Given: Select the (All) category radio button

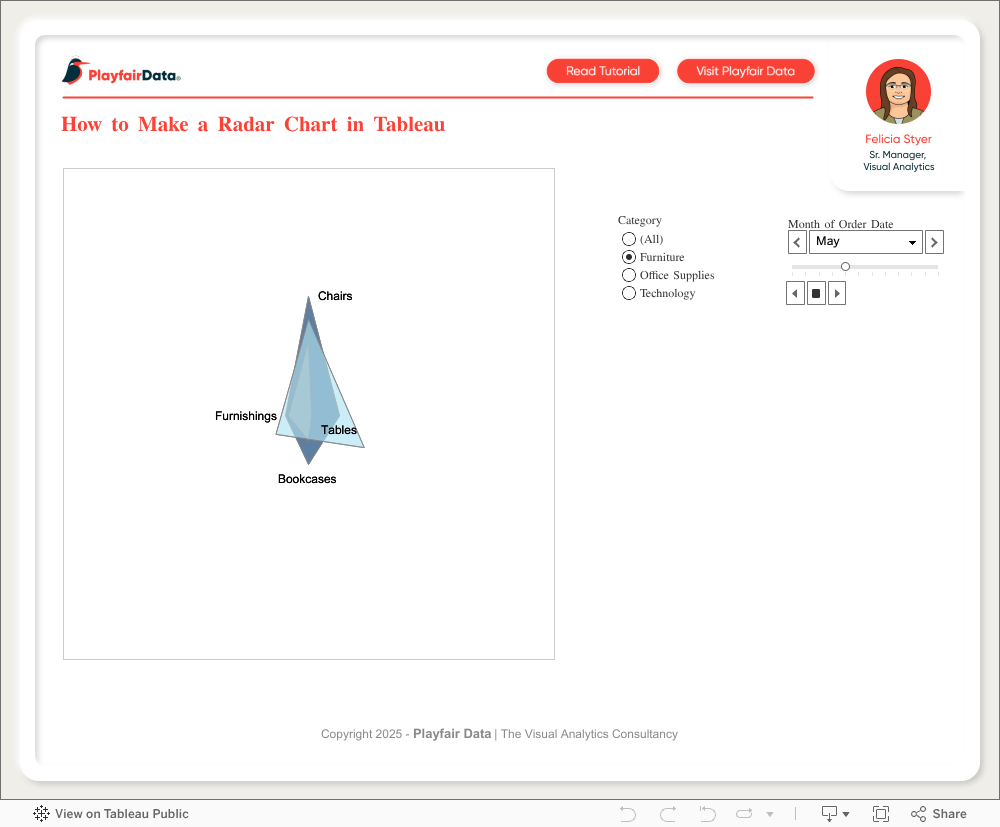Looking at the screenshot, I should click(629, 239).
